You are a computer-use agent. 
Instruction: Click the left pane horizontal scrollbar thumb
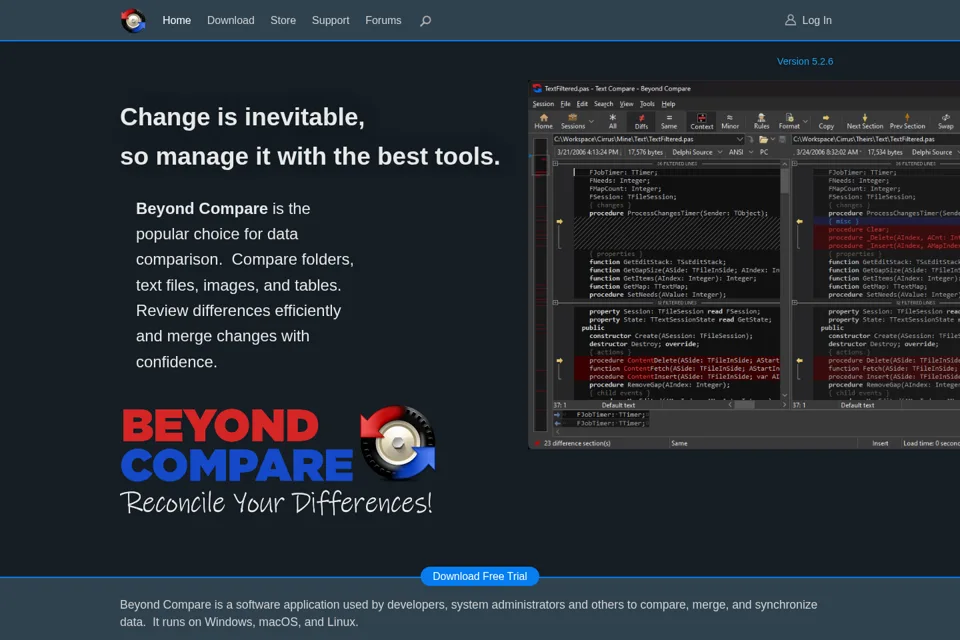pos(744,405)
